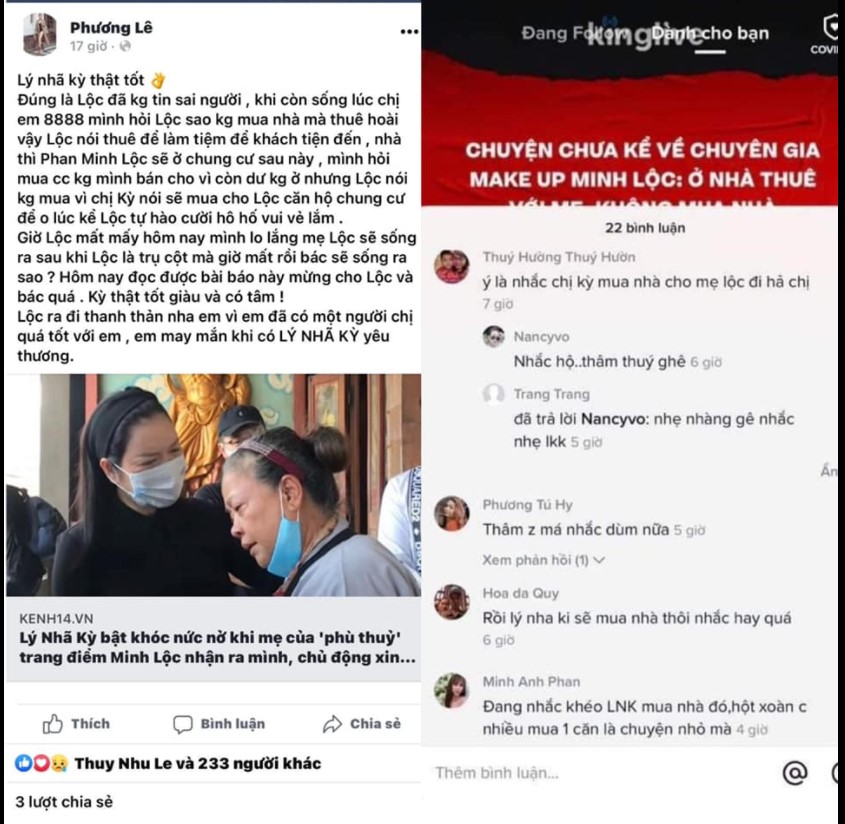Tap the Thích thumbs-up icon

point(52,724)
